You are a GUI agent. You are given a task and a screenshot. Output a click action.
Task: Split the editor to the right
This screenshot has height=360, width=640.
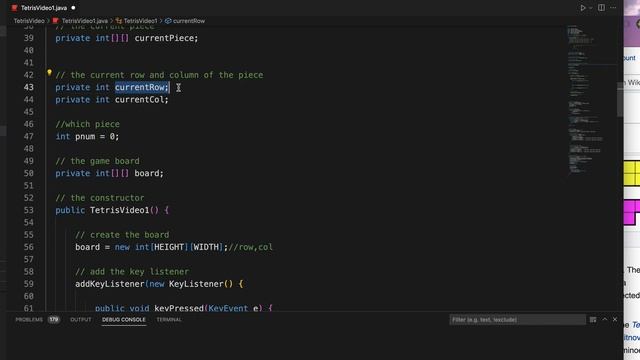point(602,8)
